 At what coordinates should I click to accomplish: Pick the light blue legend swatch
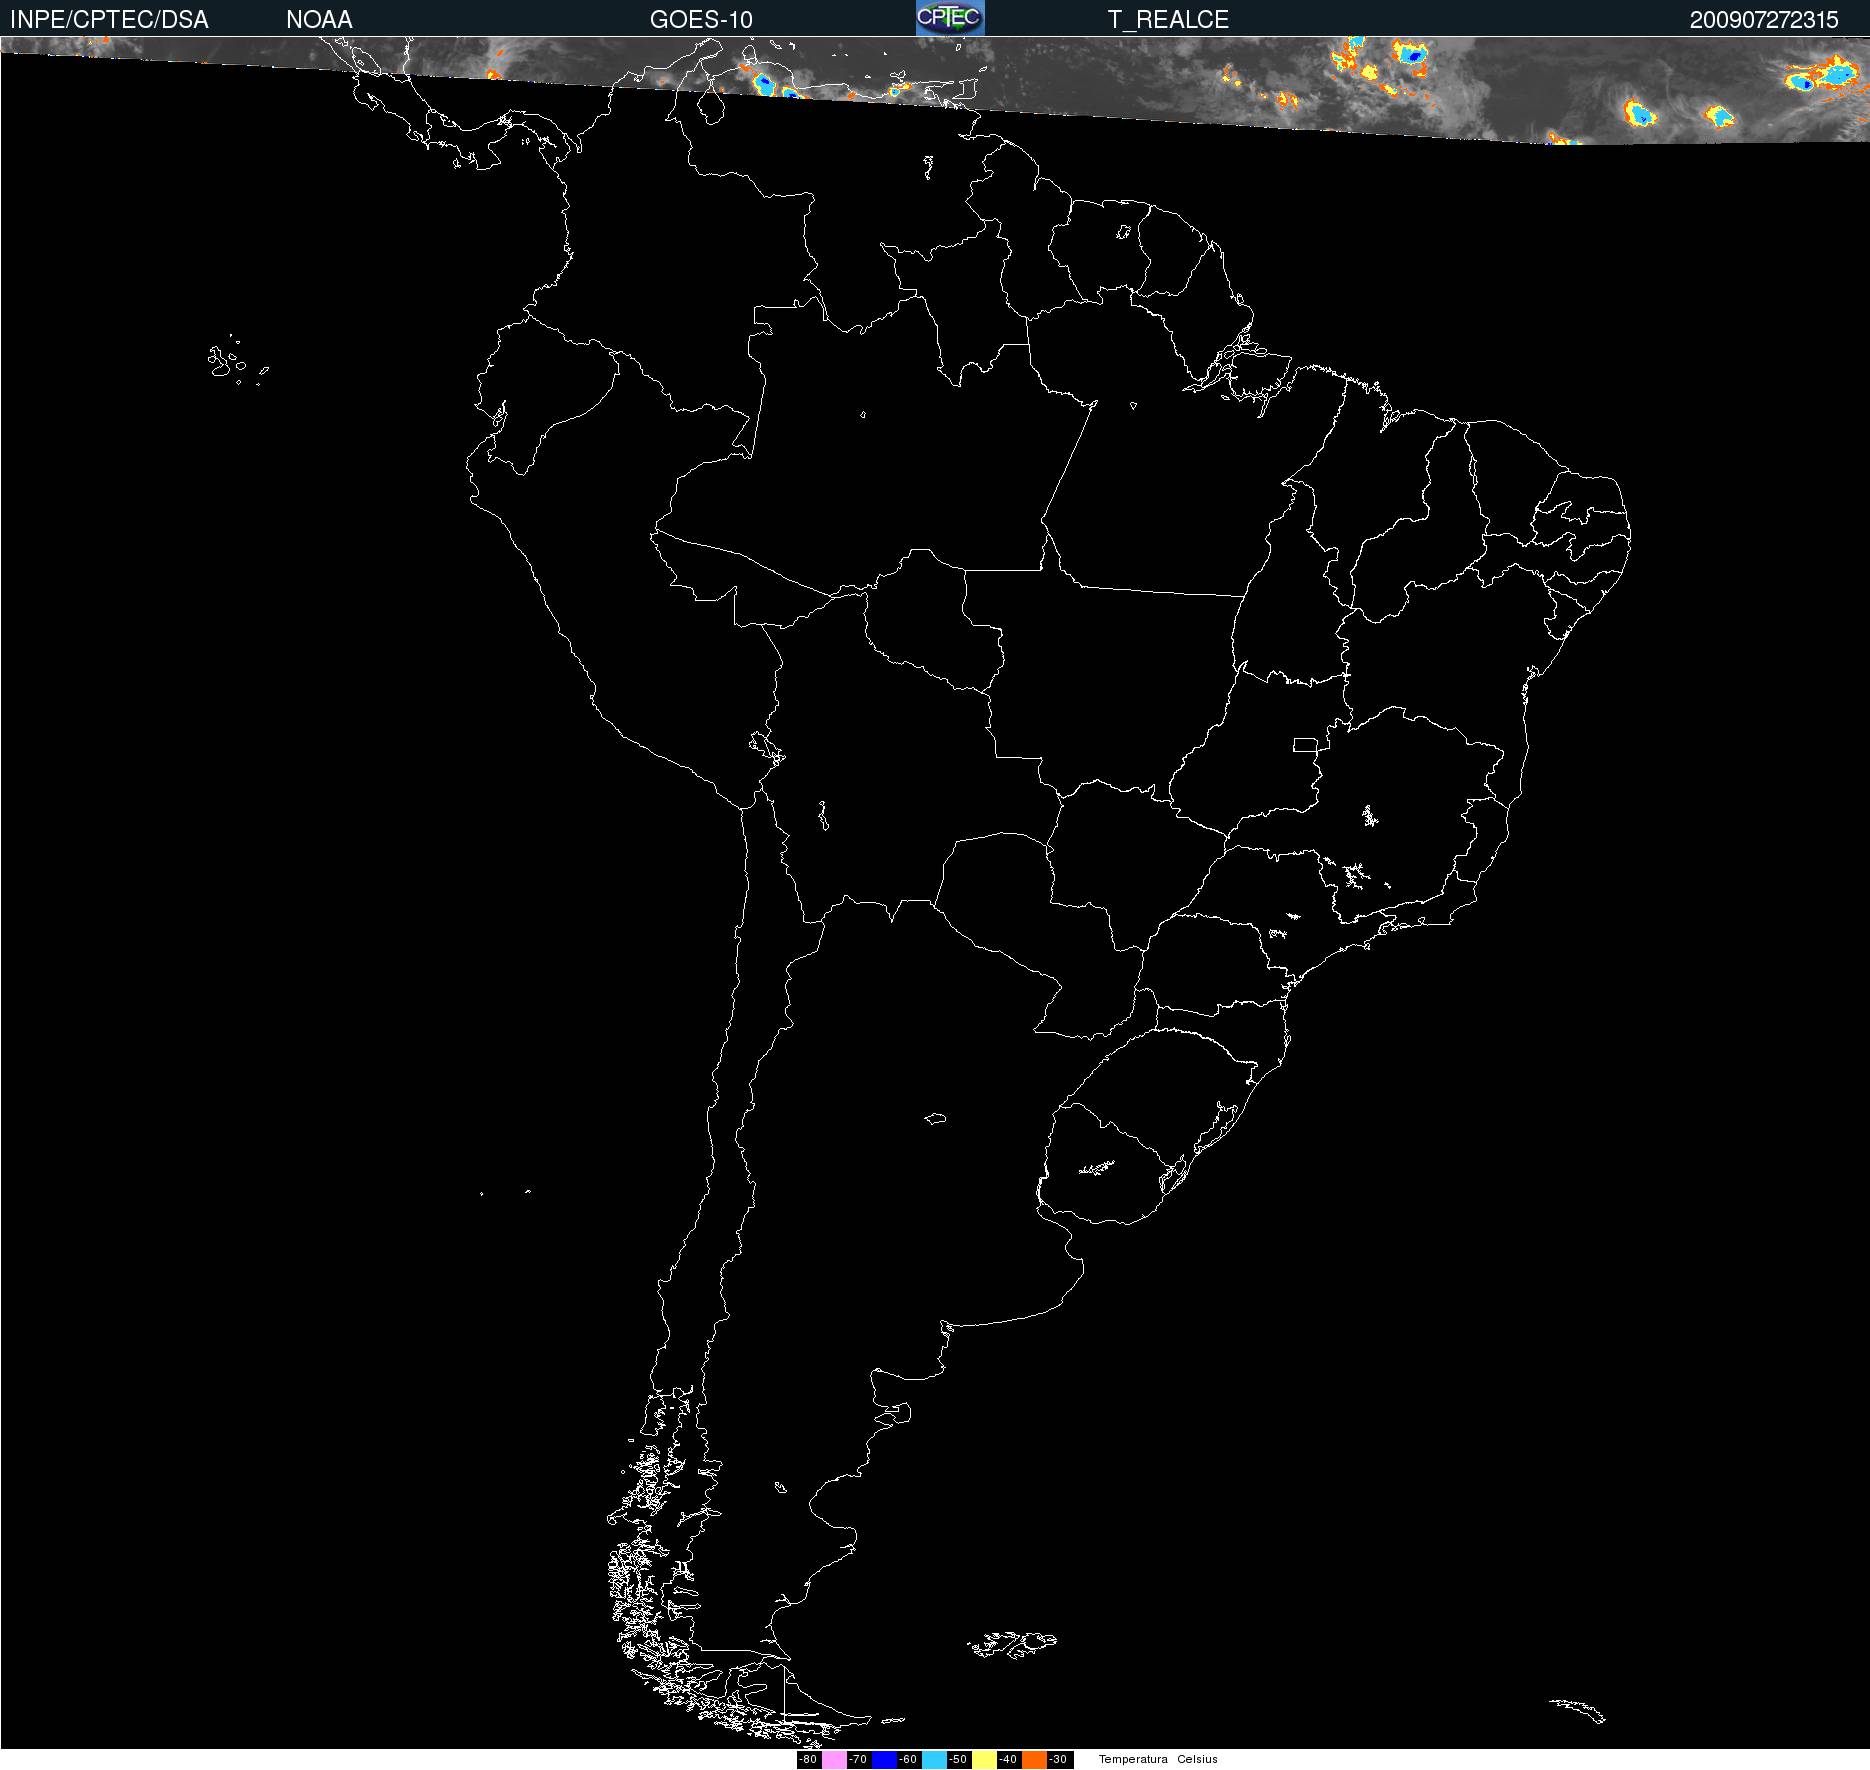click(x=934, y=1760)
